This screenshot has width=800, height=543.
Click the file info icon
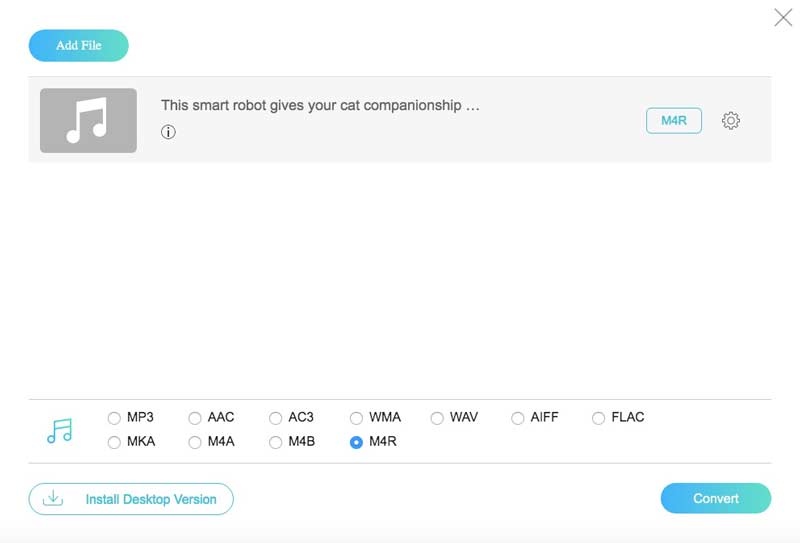click(x=168, y=132)
